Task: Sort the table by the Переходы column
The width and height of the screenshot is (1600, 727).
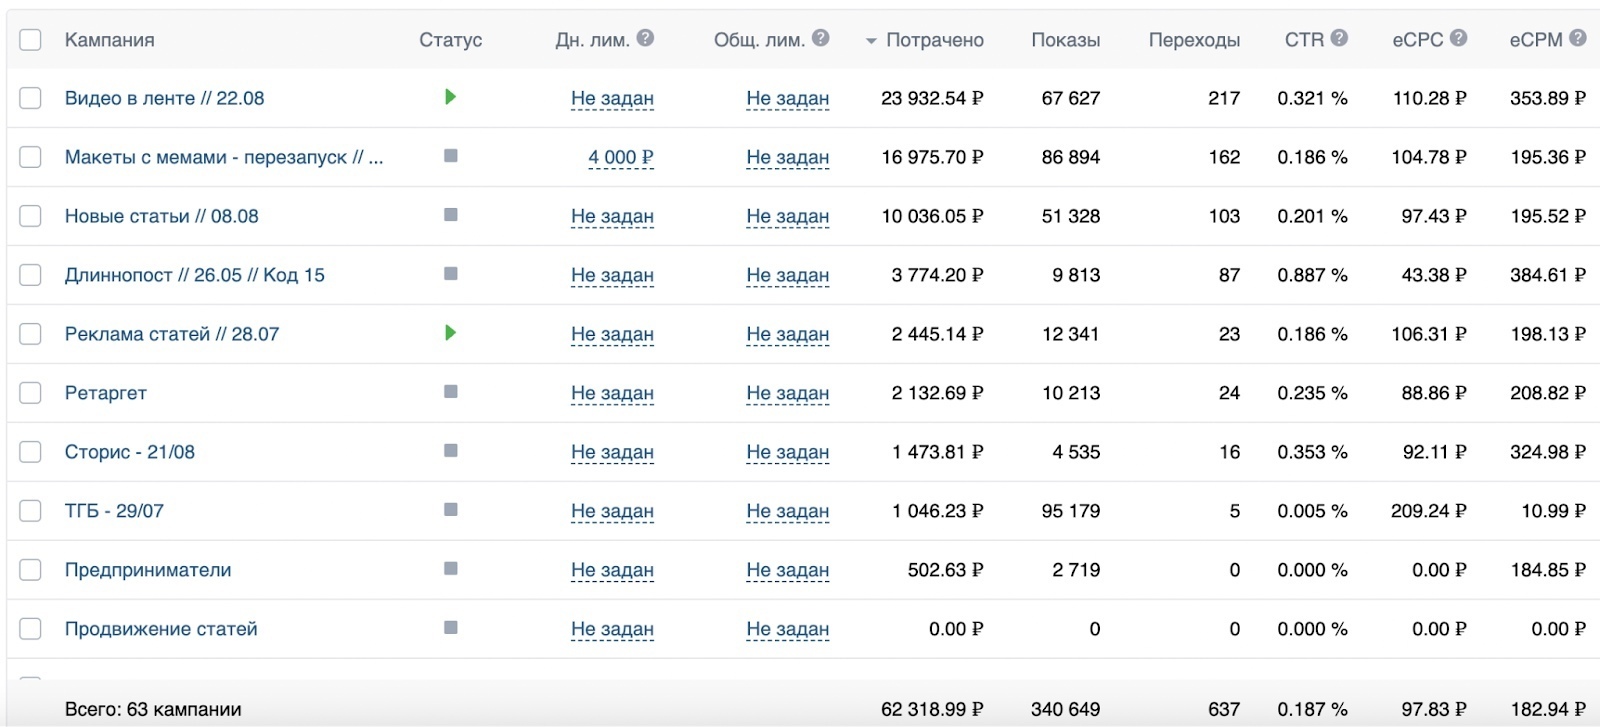Action: coord(1194,40)
